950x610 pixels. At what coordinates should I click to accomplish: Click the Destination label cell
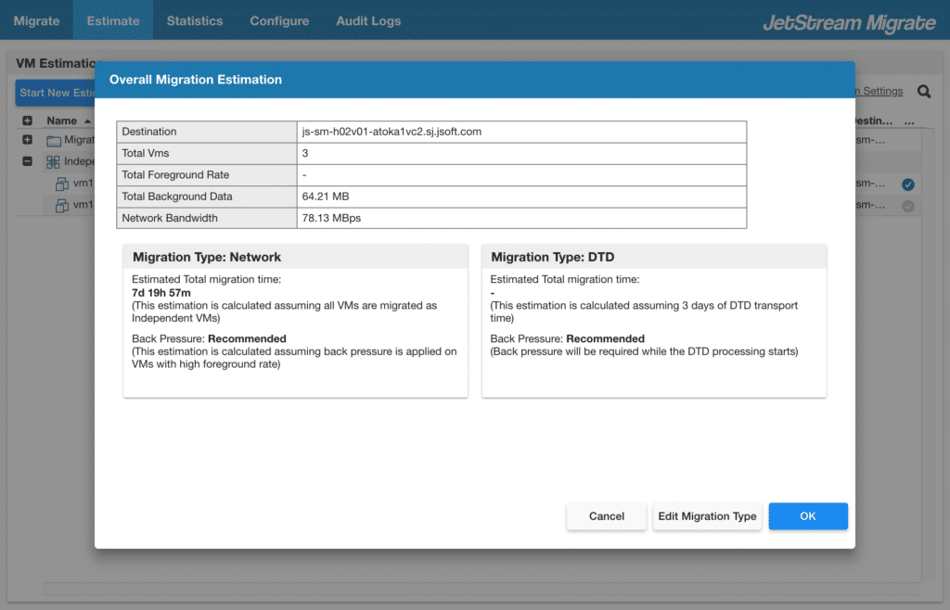pyautogui.click(x=207, y=131)
